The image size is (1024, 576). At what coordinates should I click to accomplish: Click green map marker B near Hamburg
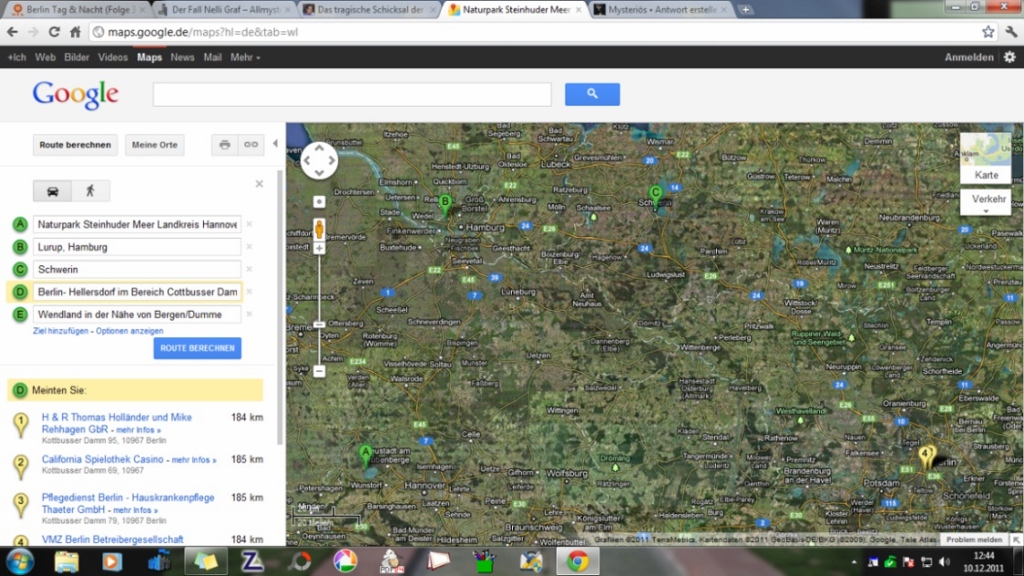tap(445, 204)
